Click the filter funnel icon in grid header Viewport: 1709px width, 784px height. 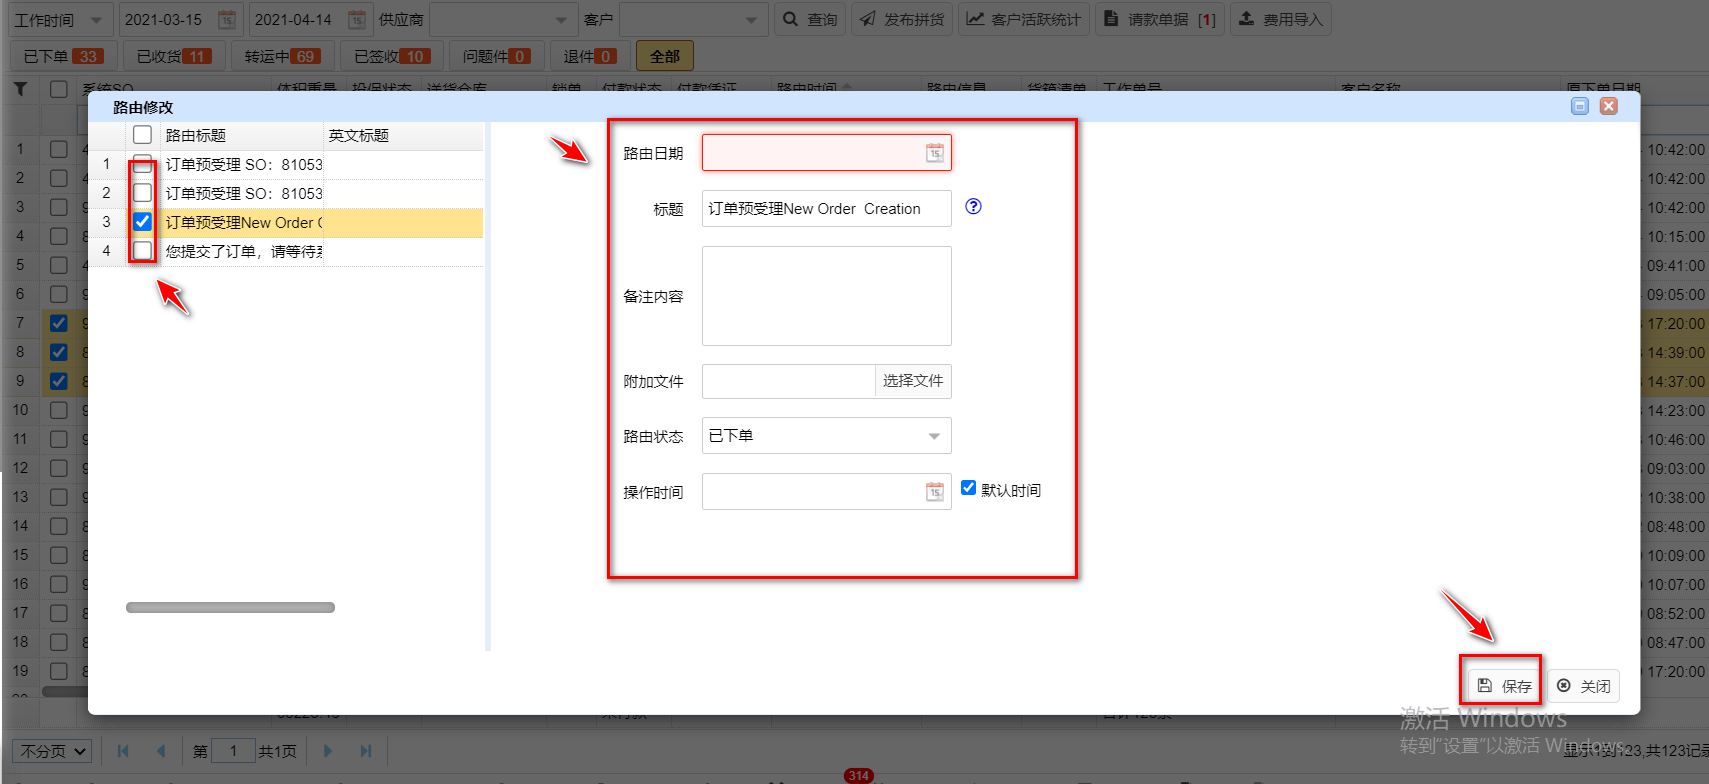[x=20, y=89]
